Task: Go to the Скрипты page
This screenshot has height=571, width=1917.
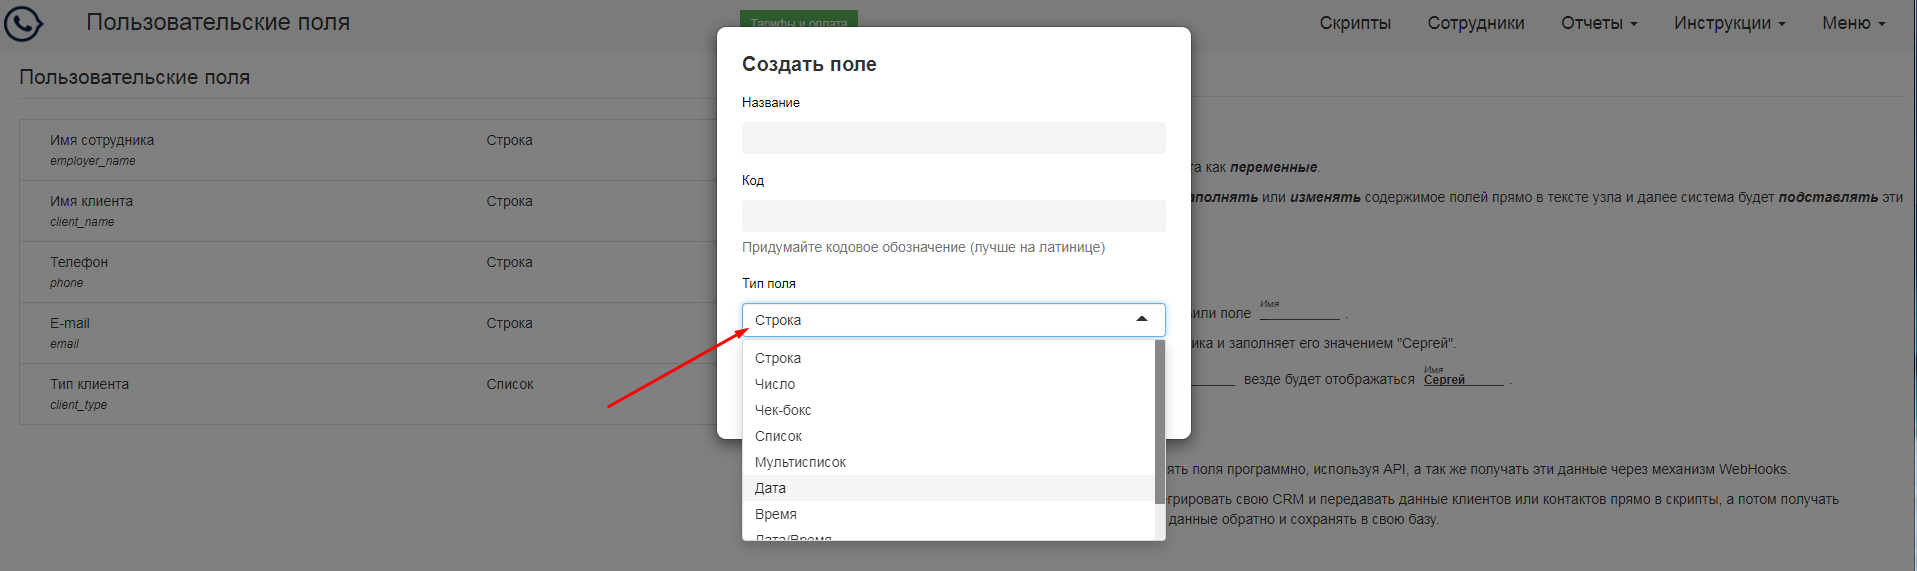Action: coord(1355,23)
